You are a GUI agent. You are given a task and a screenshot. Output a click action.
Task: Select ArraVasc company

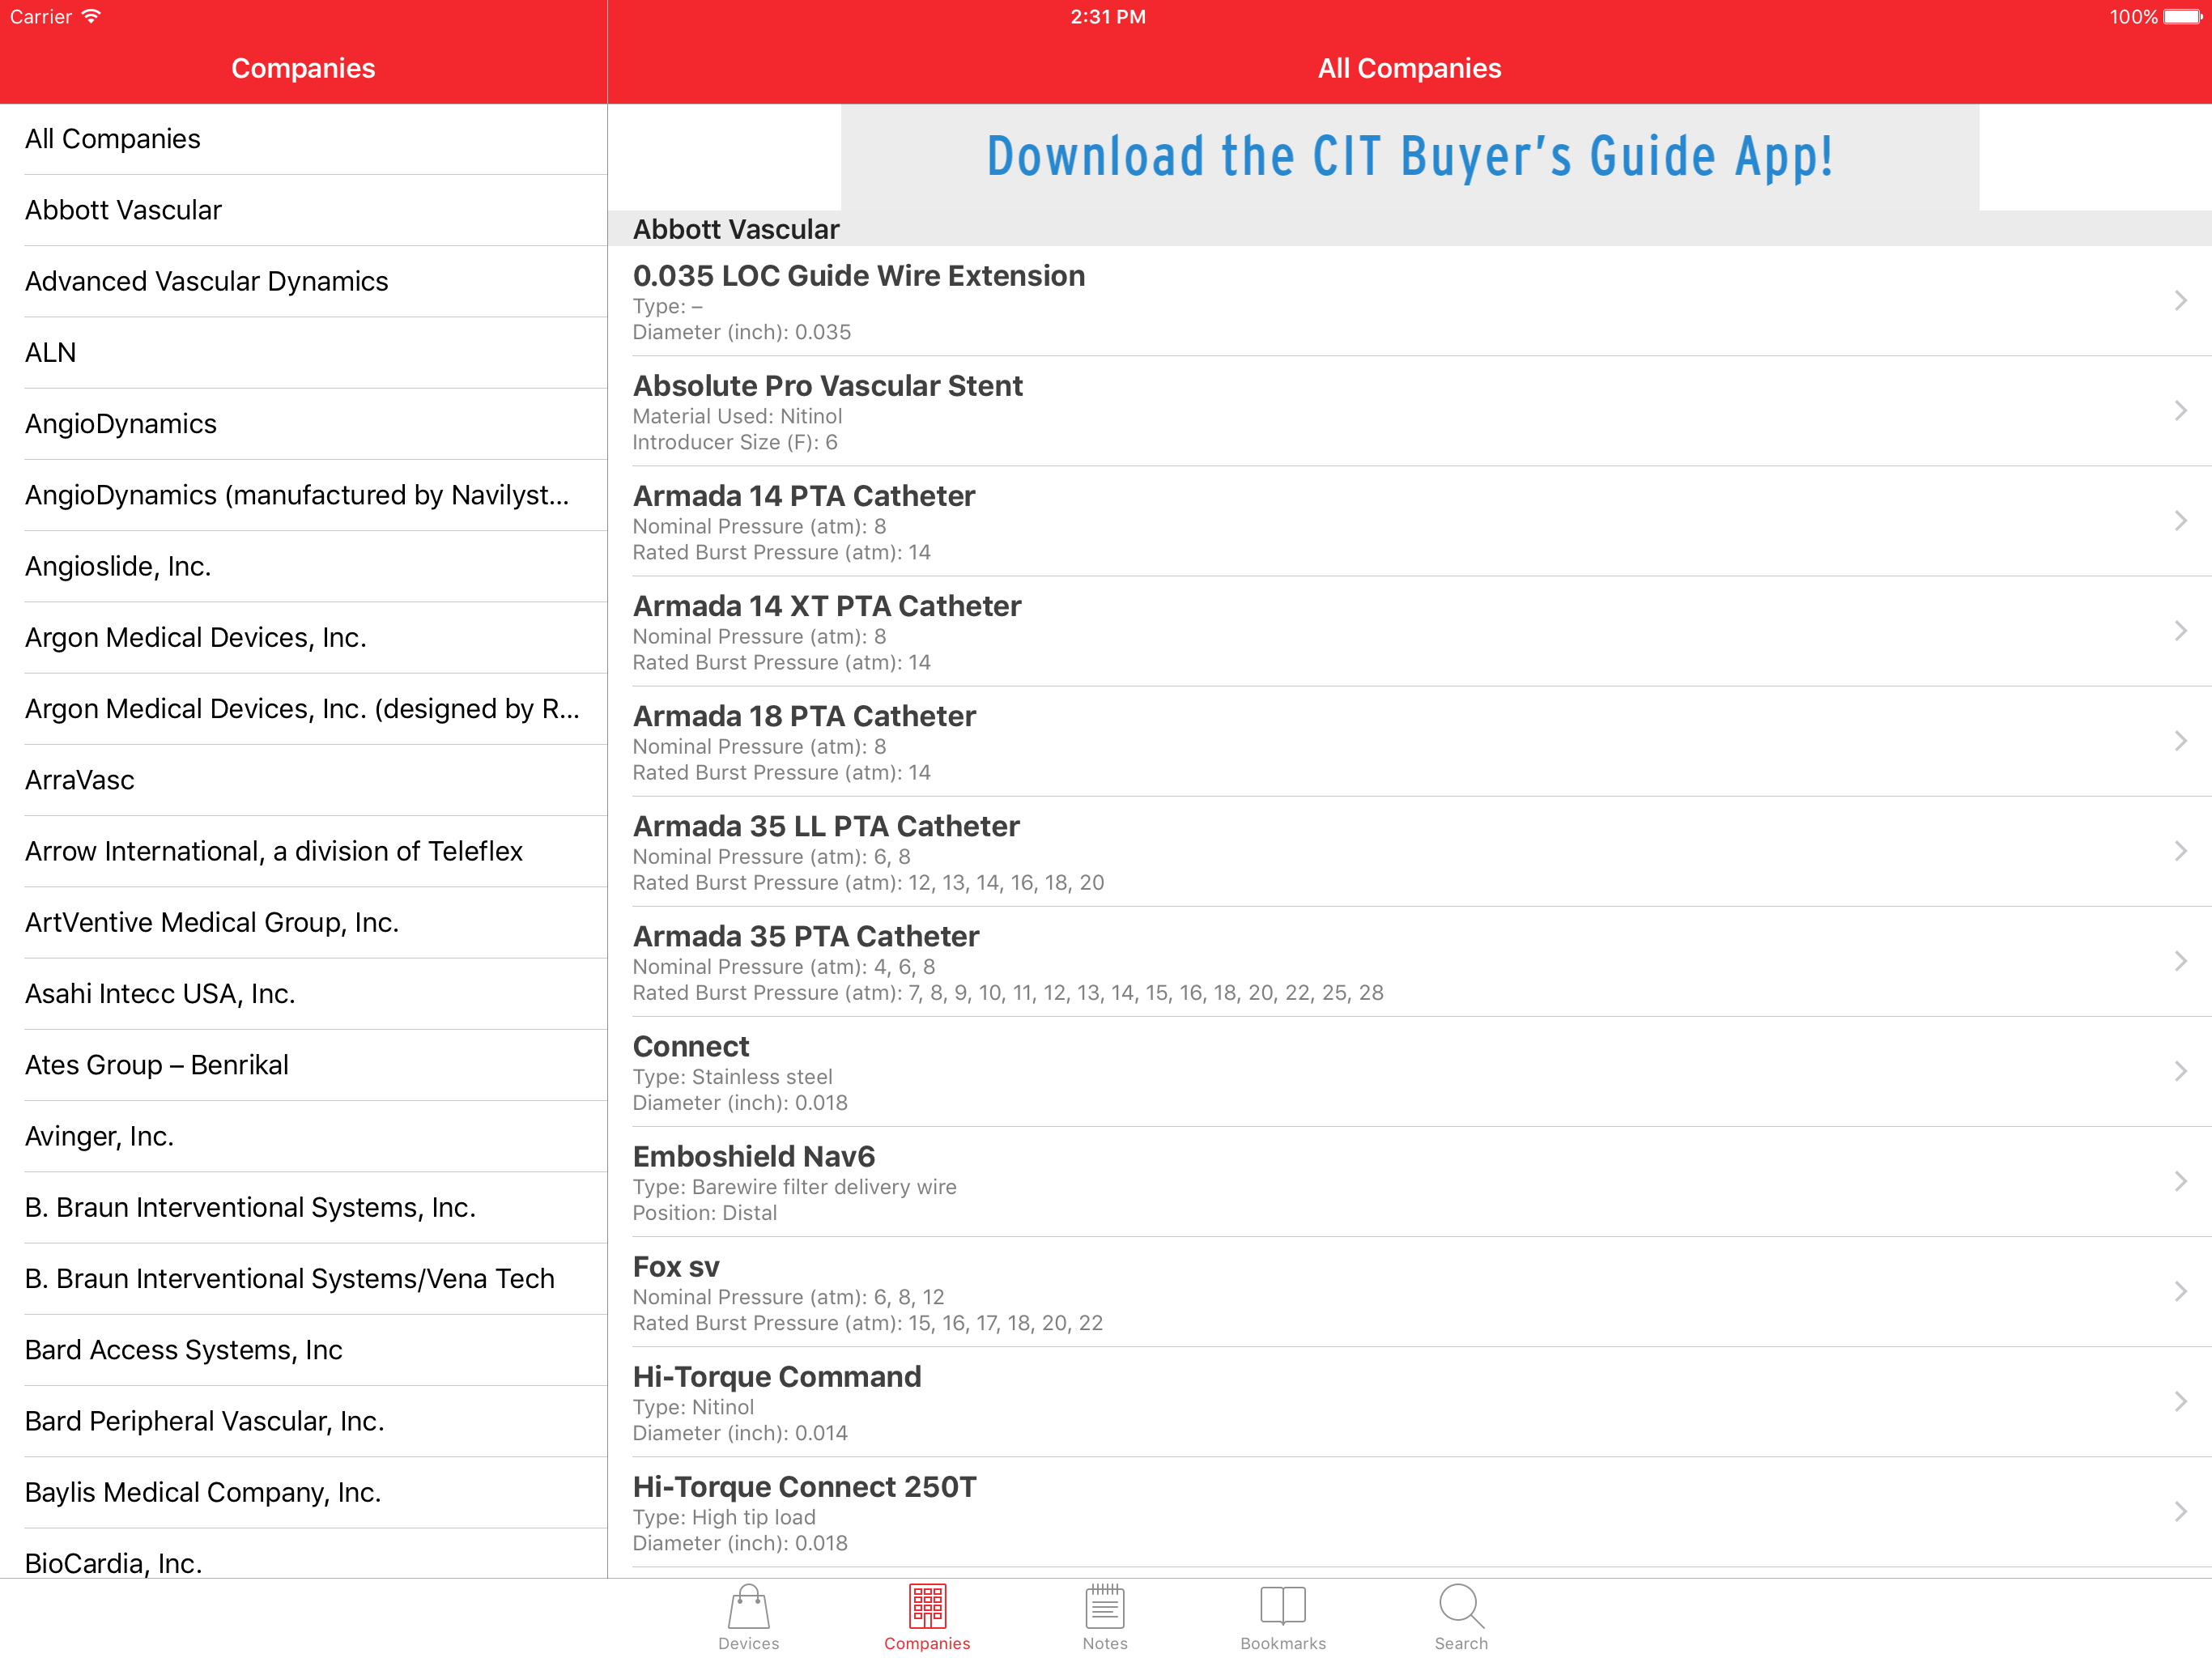303,780
